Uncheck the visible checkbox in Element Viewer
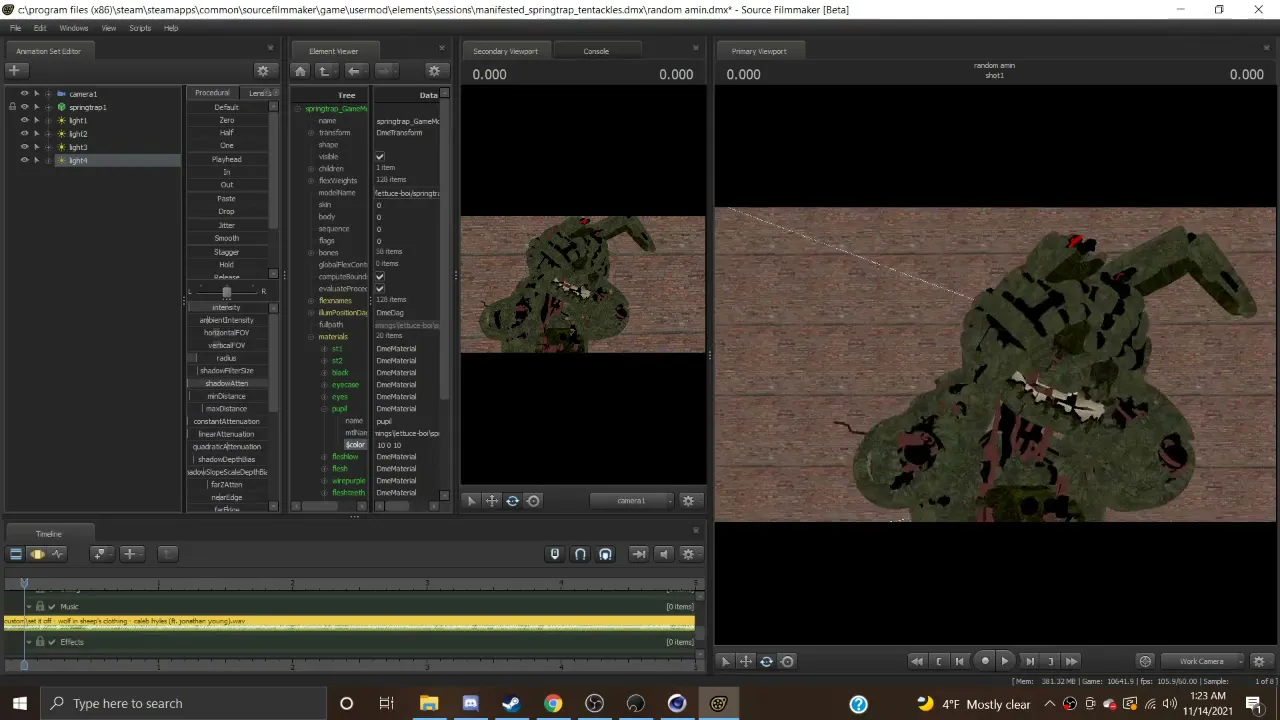1280x720 pixels. coord(380,157)
